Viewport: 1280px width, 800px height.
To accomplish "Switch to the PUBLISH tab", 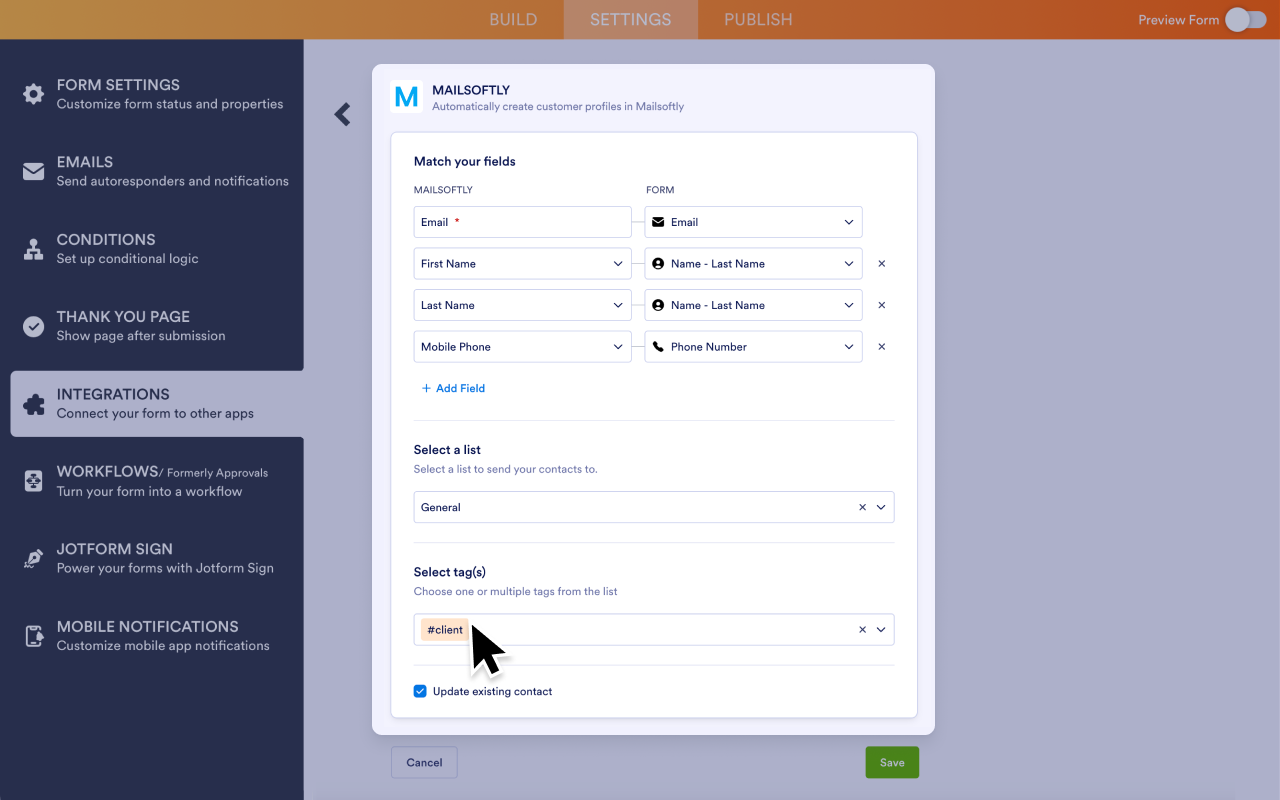I will [757, 19].
